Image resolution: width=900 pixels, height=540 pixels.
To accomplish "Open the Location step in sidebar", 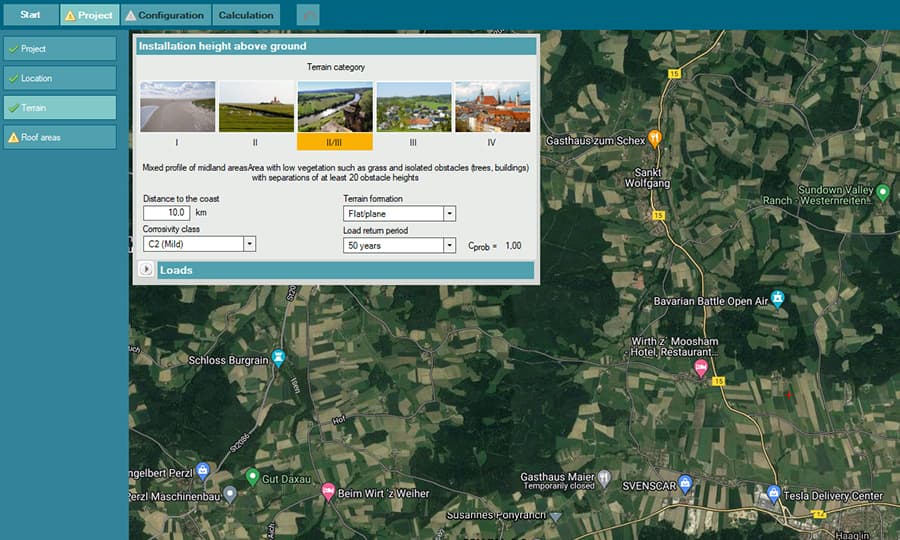I will (x=59, y=78).
